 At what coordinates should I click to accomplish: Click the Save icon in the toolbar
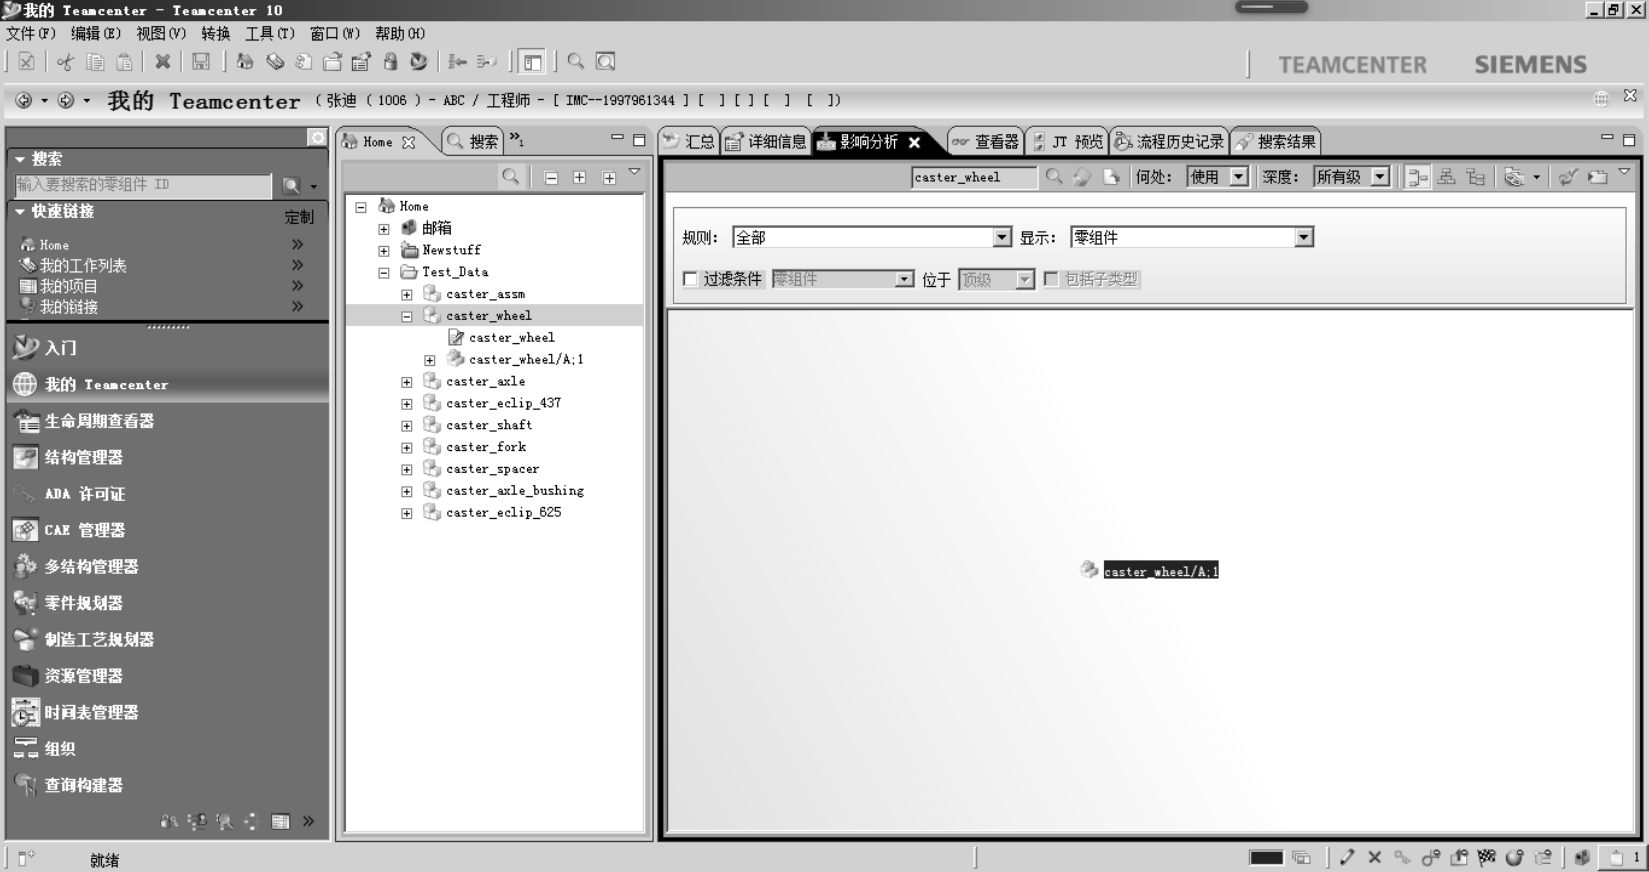201,62
